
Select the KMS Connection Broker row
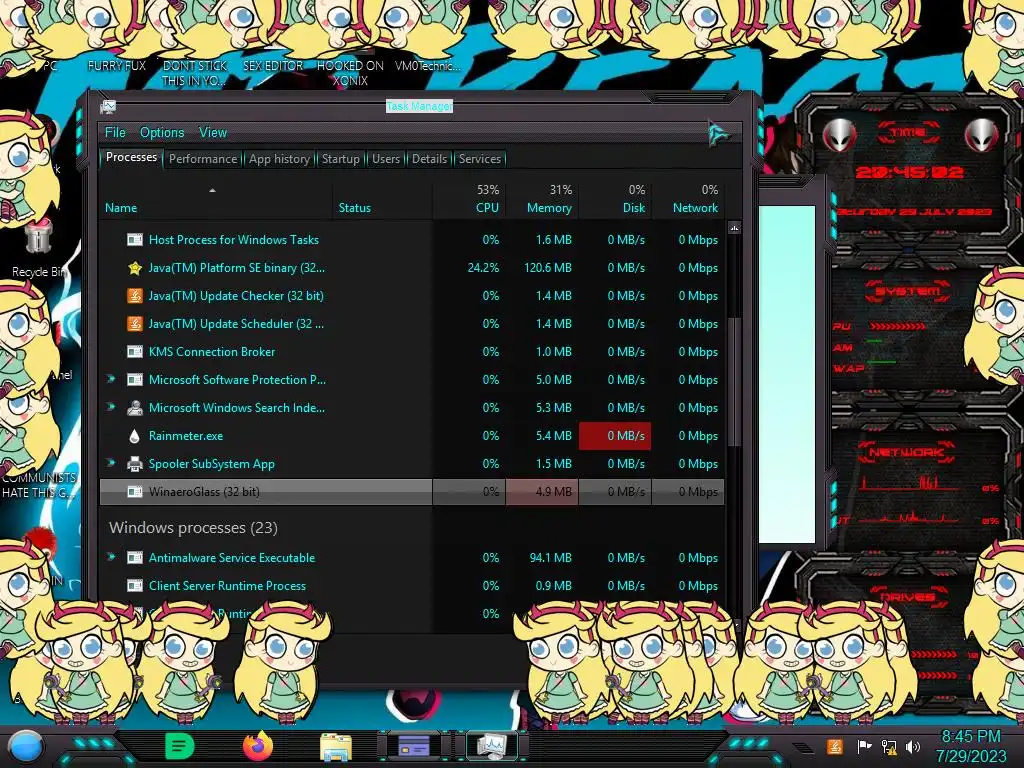[412, 351]
